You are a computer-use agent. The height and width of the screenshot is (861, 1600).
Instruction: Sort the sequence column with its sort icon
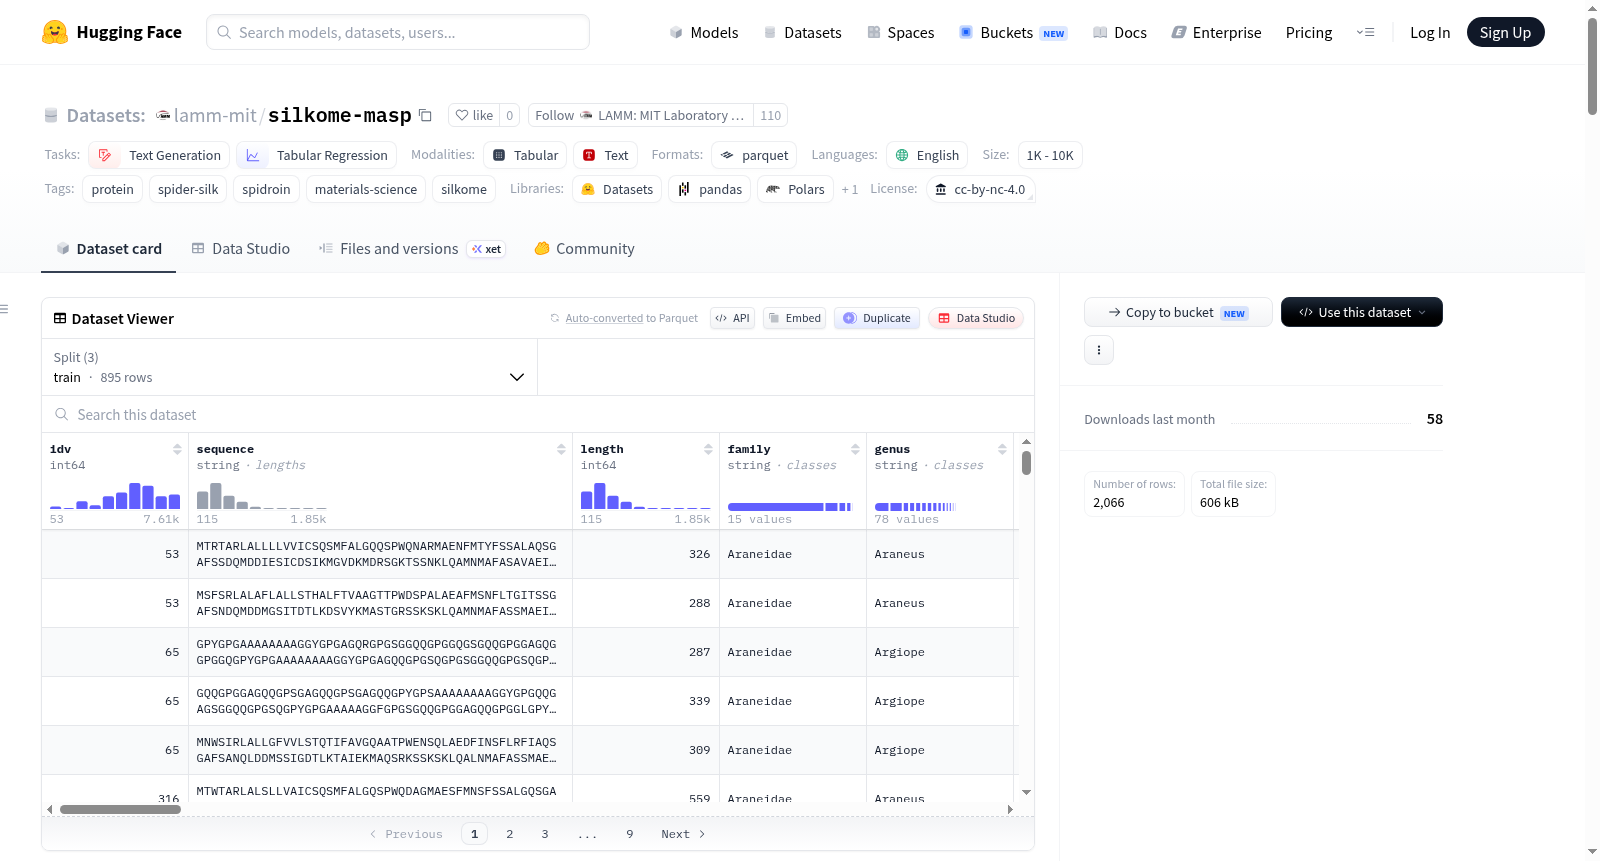coord(561,449)
